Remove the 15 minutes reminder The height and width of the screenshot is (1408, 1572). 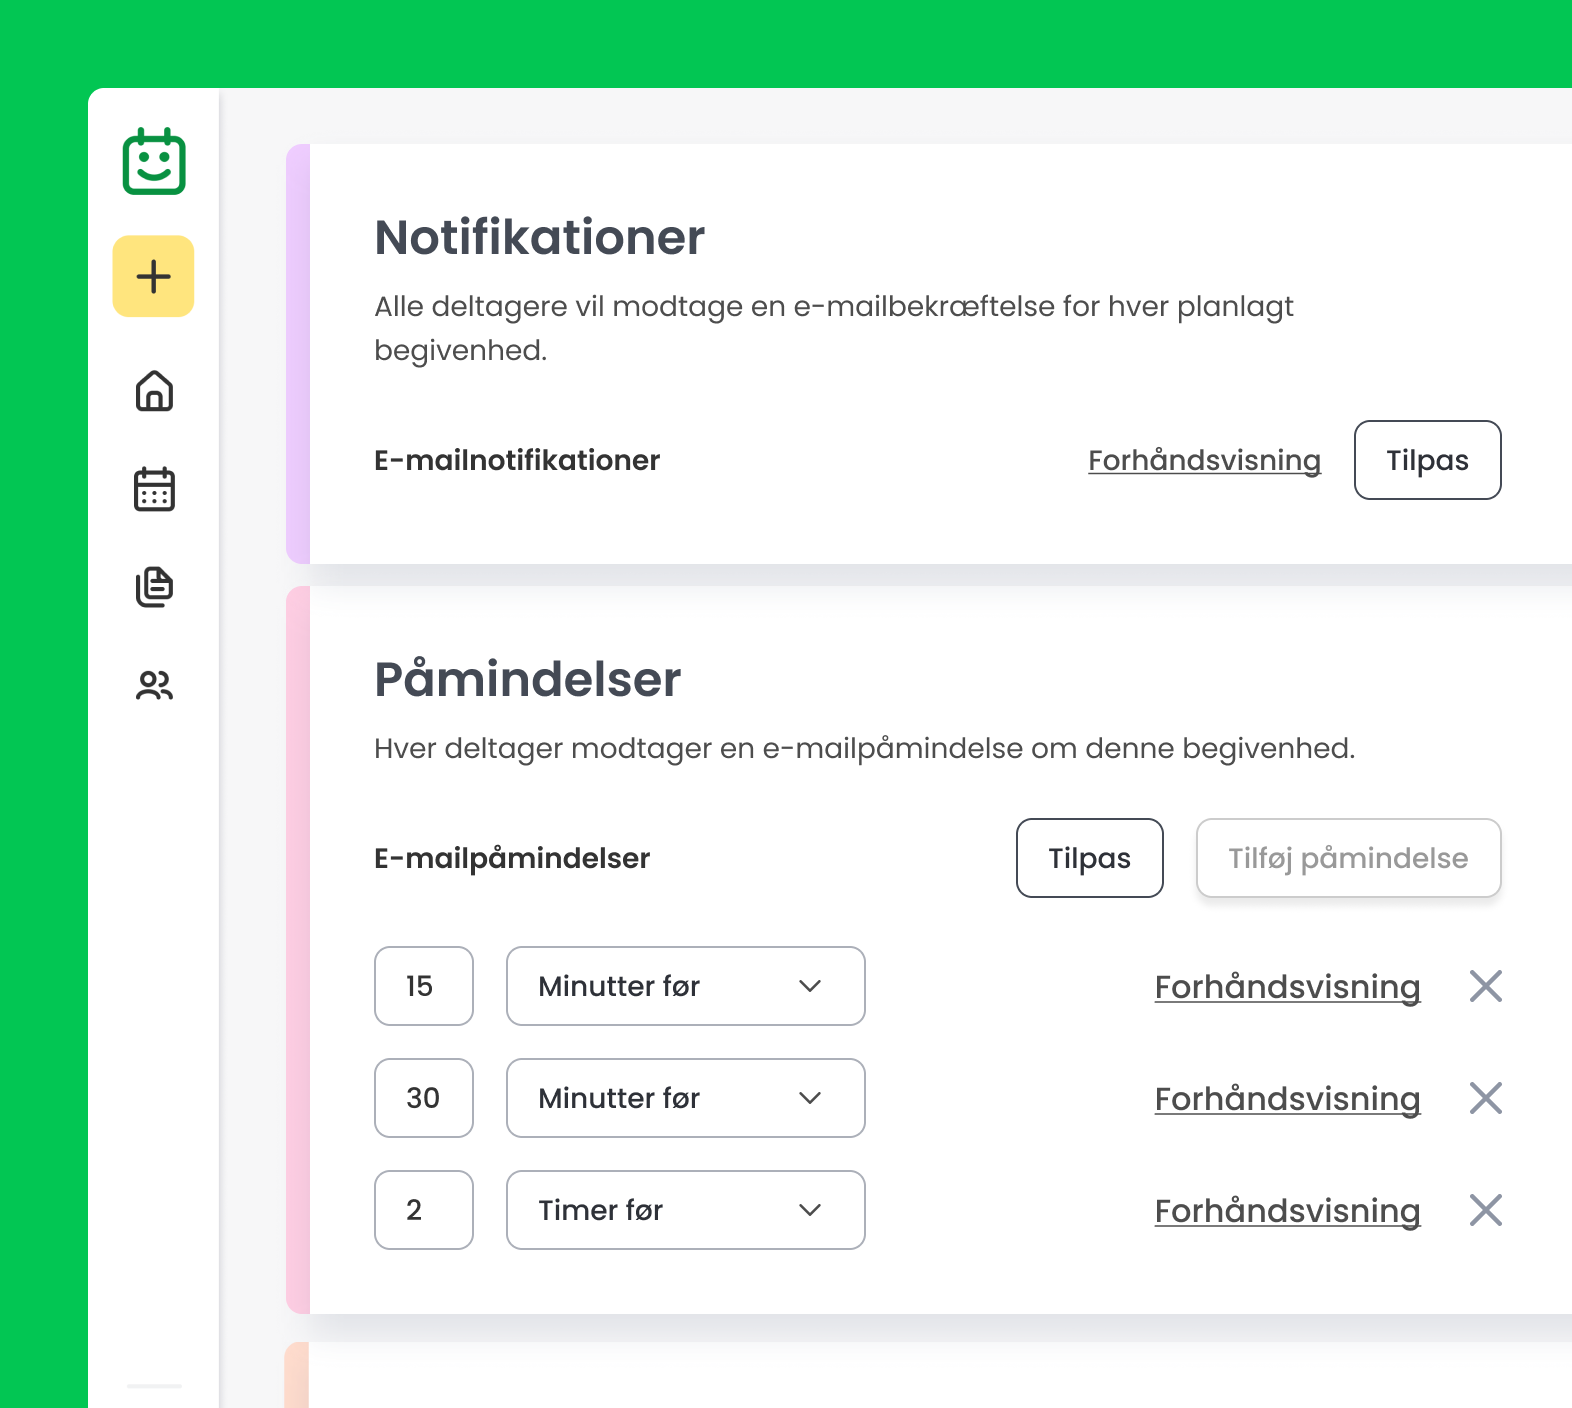(x=1485, y=986)
